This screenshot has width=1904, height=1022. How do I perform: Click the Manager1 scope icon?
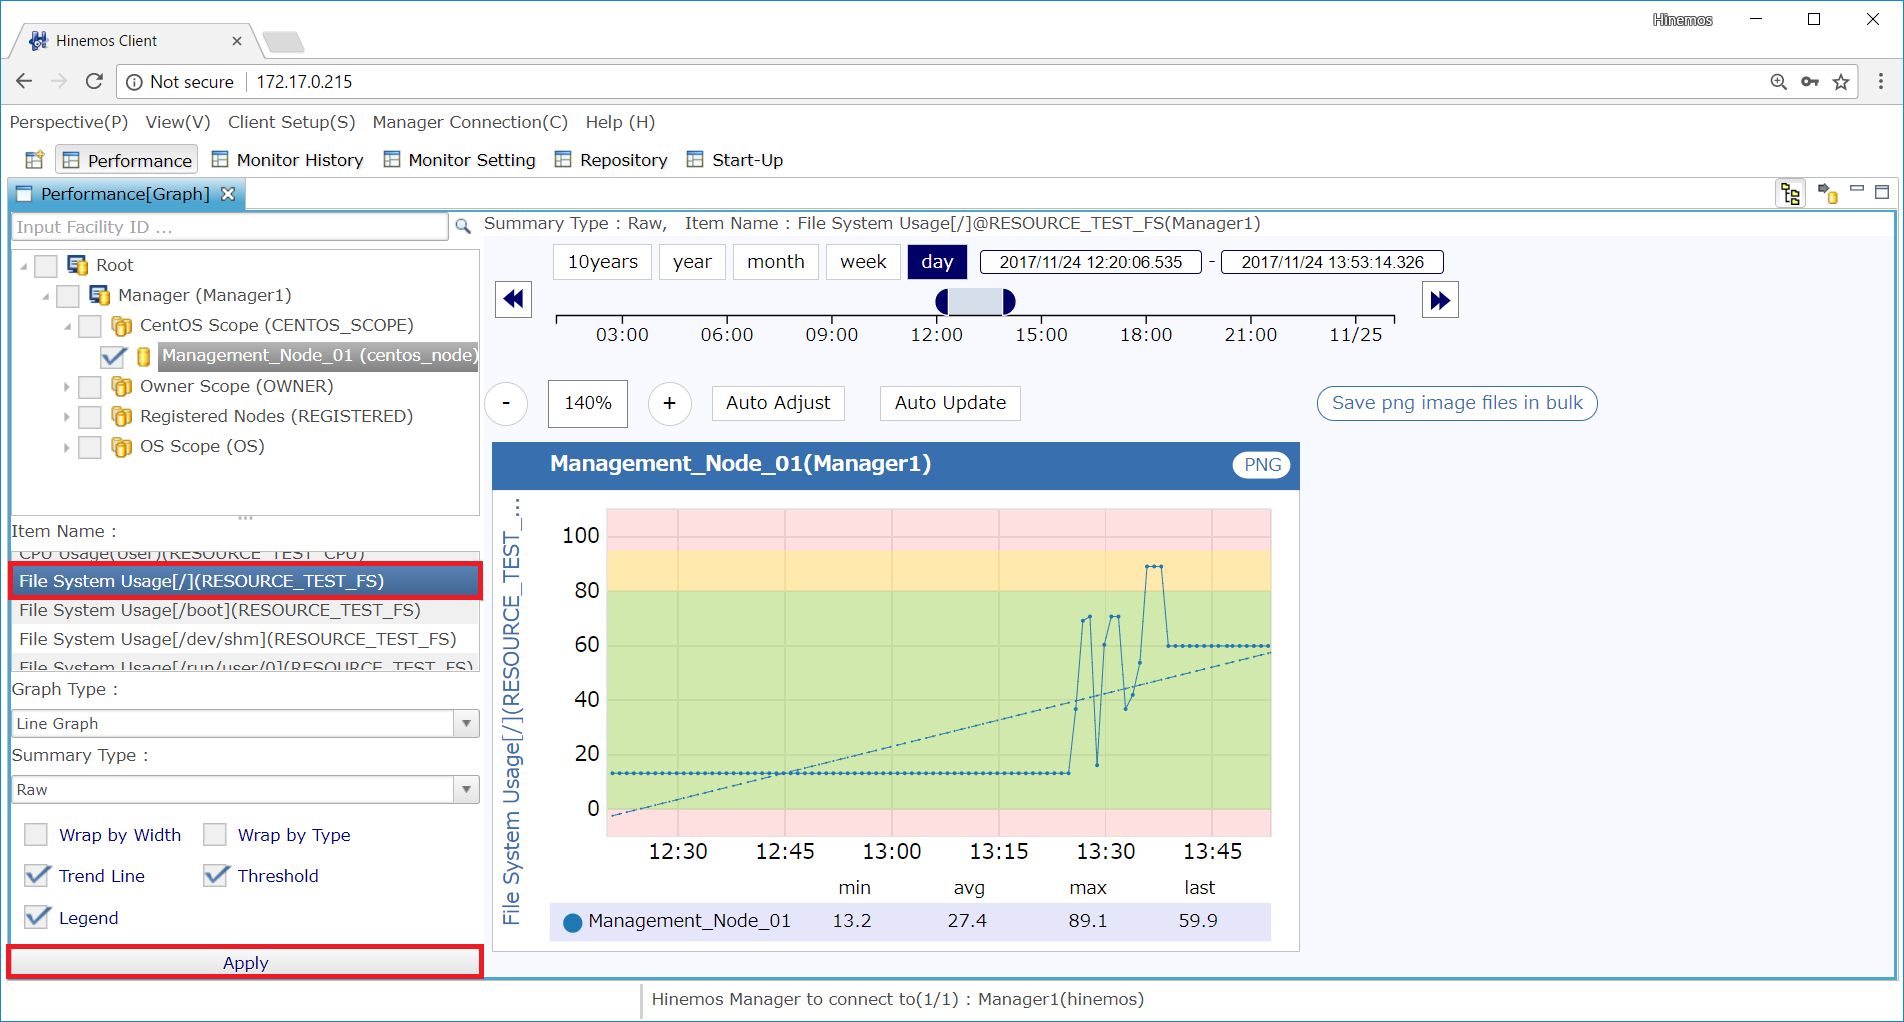[100, 295]
